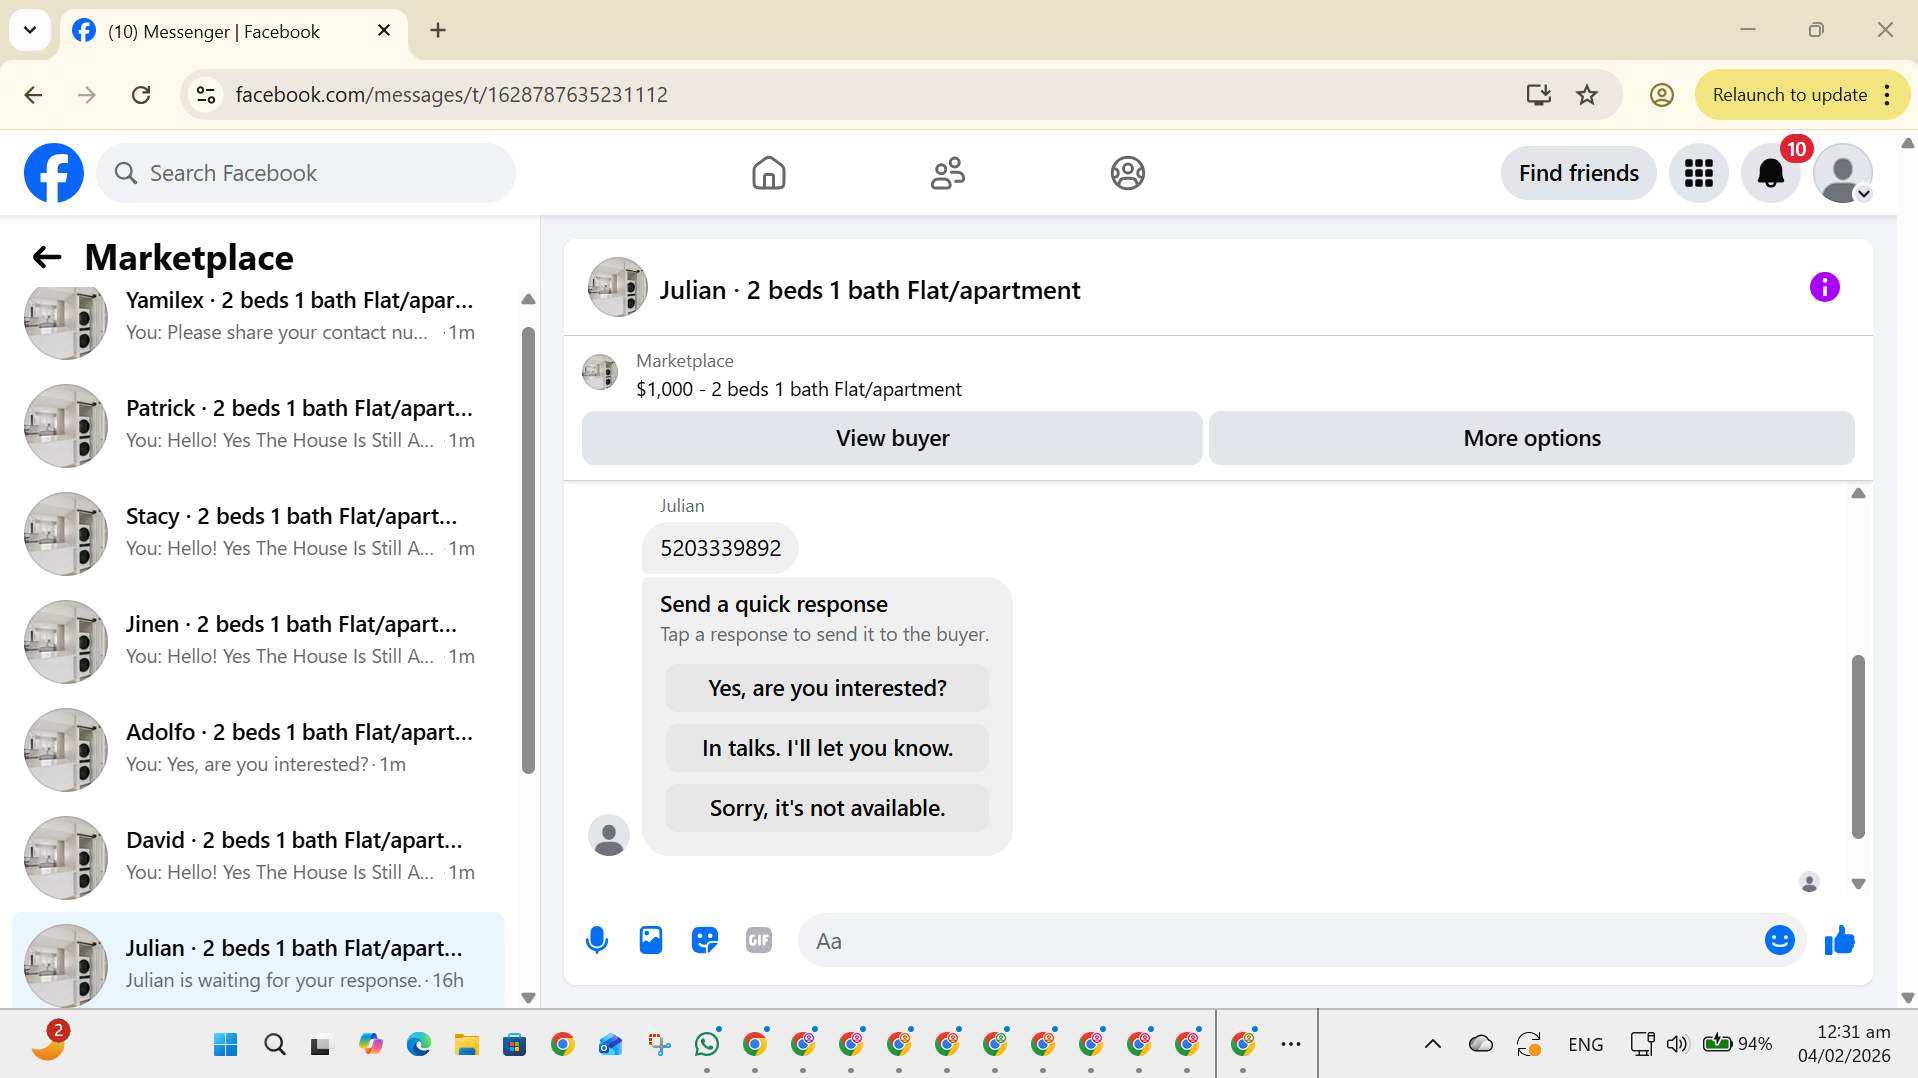Image resolution: width=1918 pixels, height=1078 pixels.
Task: Click the chat scroll up arrow
Action: [1858, 493]
